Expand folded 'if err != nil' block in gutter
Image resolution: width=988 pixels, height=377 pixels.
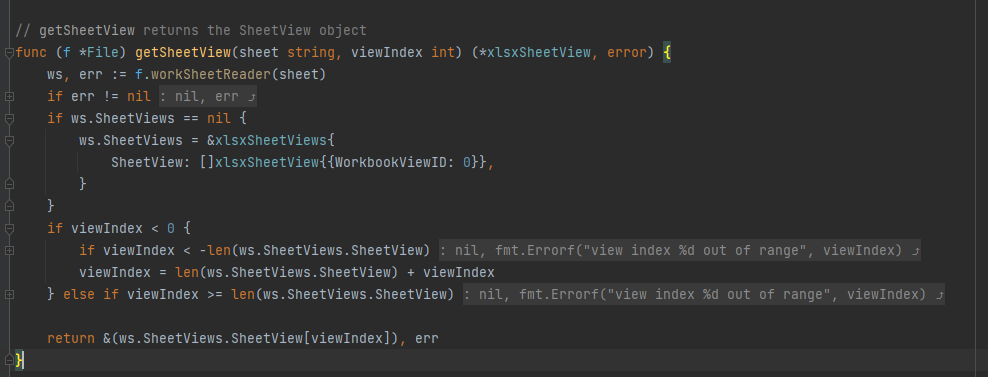coord(9,96)
